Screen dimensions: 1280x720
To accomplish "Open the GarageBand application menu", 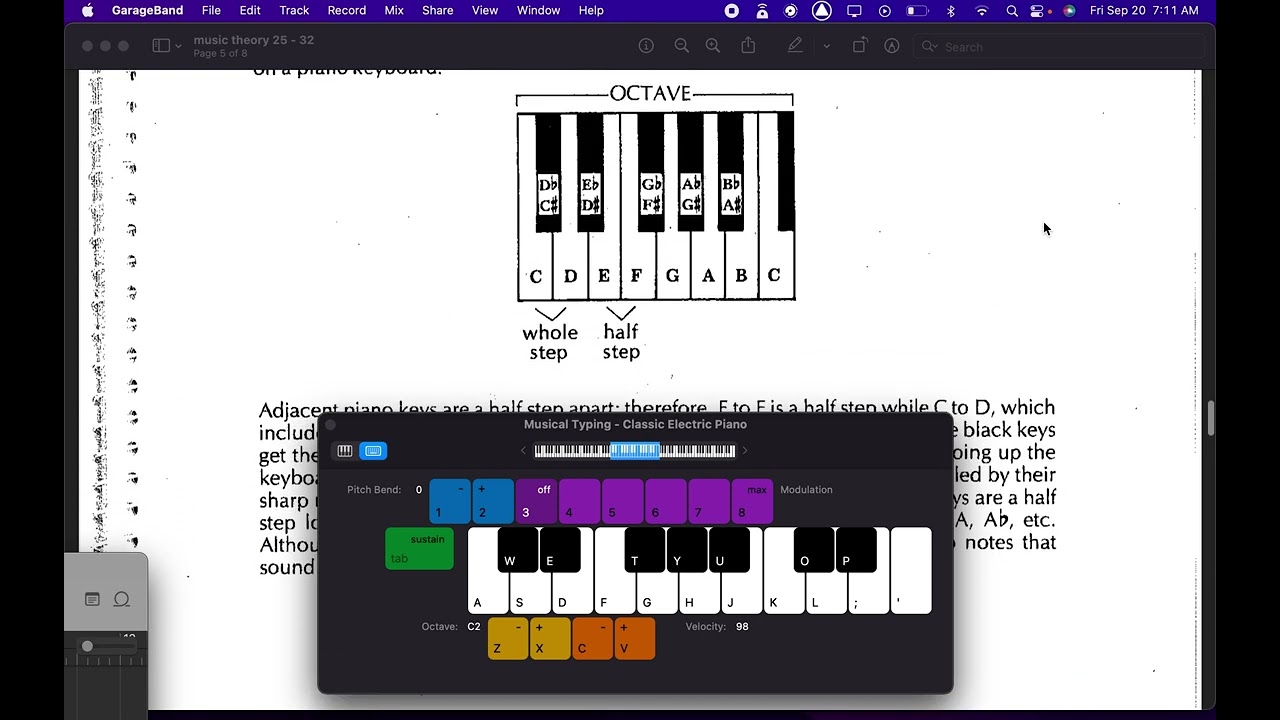I will pyautogui.click(x=146, y=10).
